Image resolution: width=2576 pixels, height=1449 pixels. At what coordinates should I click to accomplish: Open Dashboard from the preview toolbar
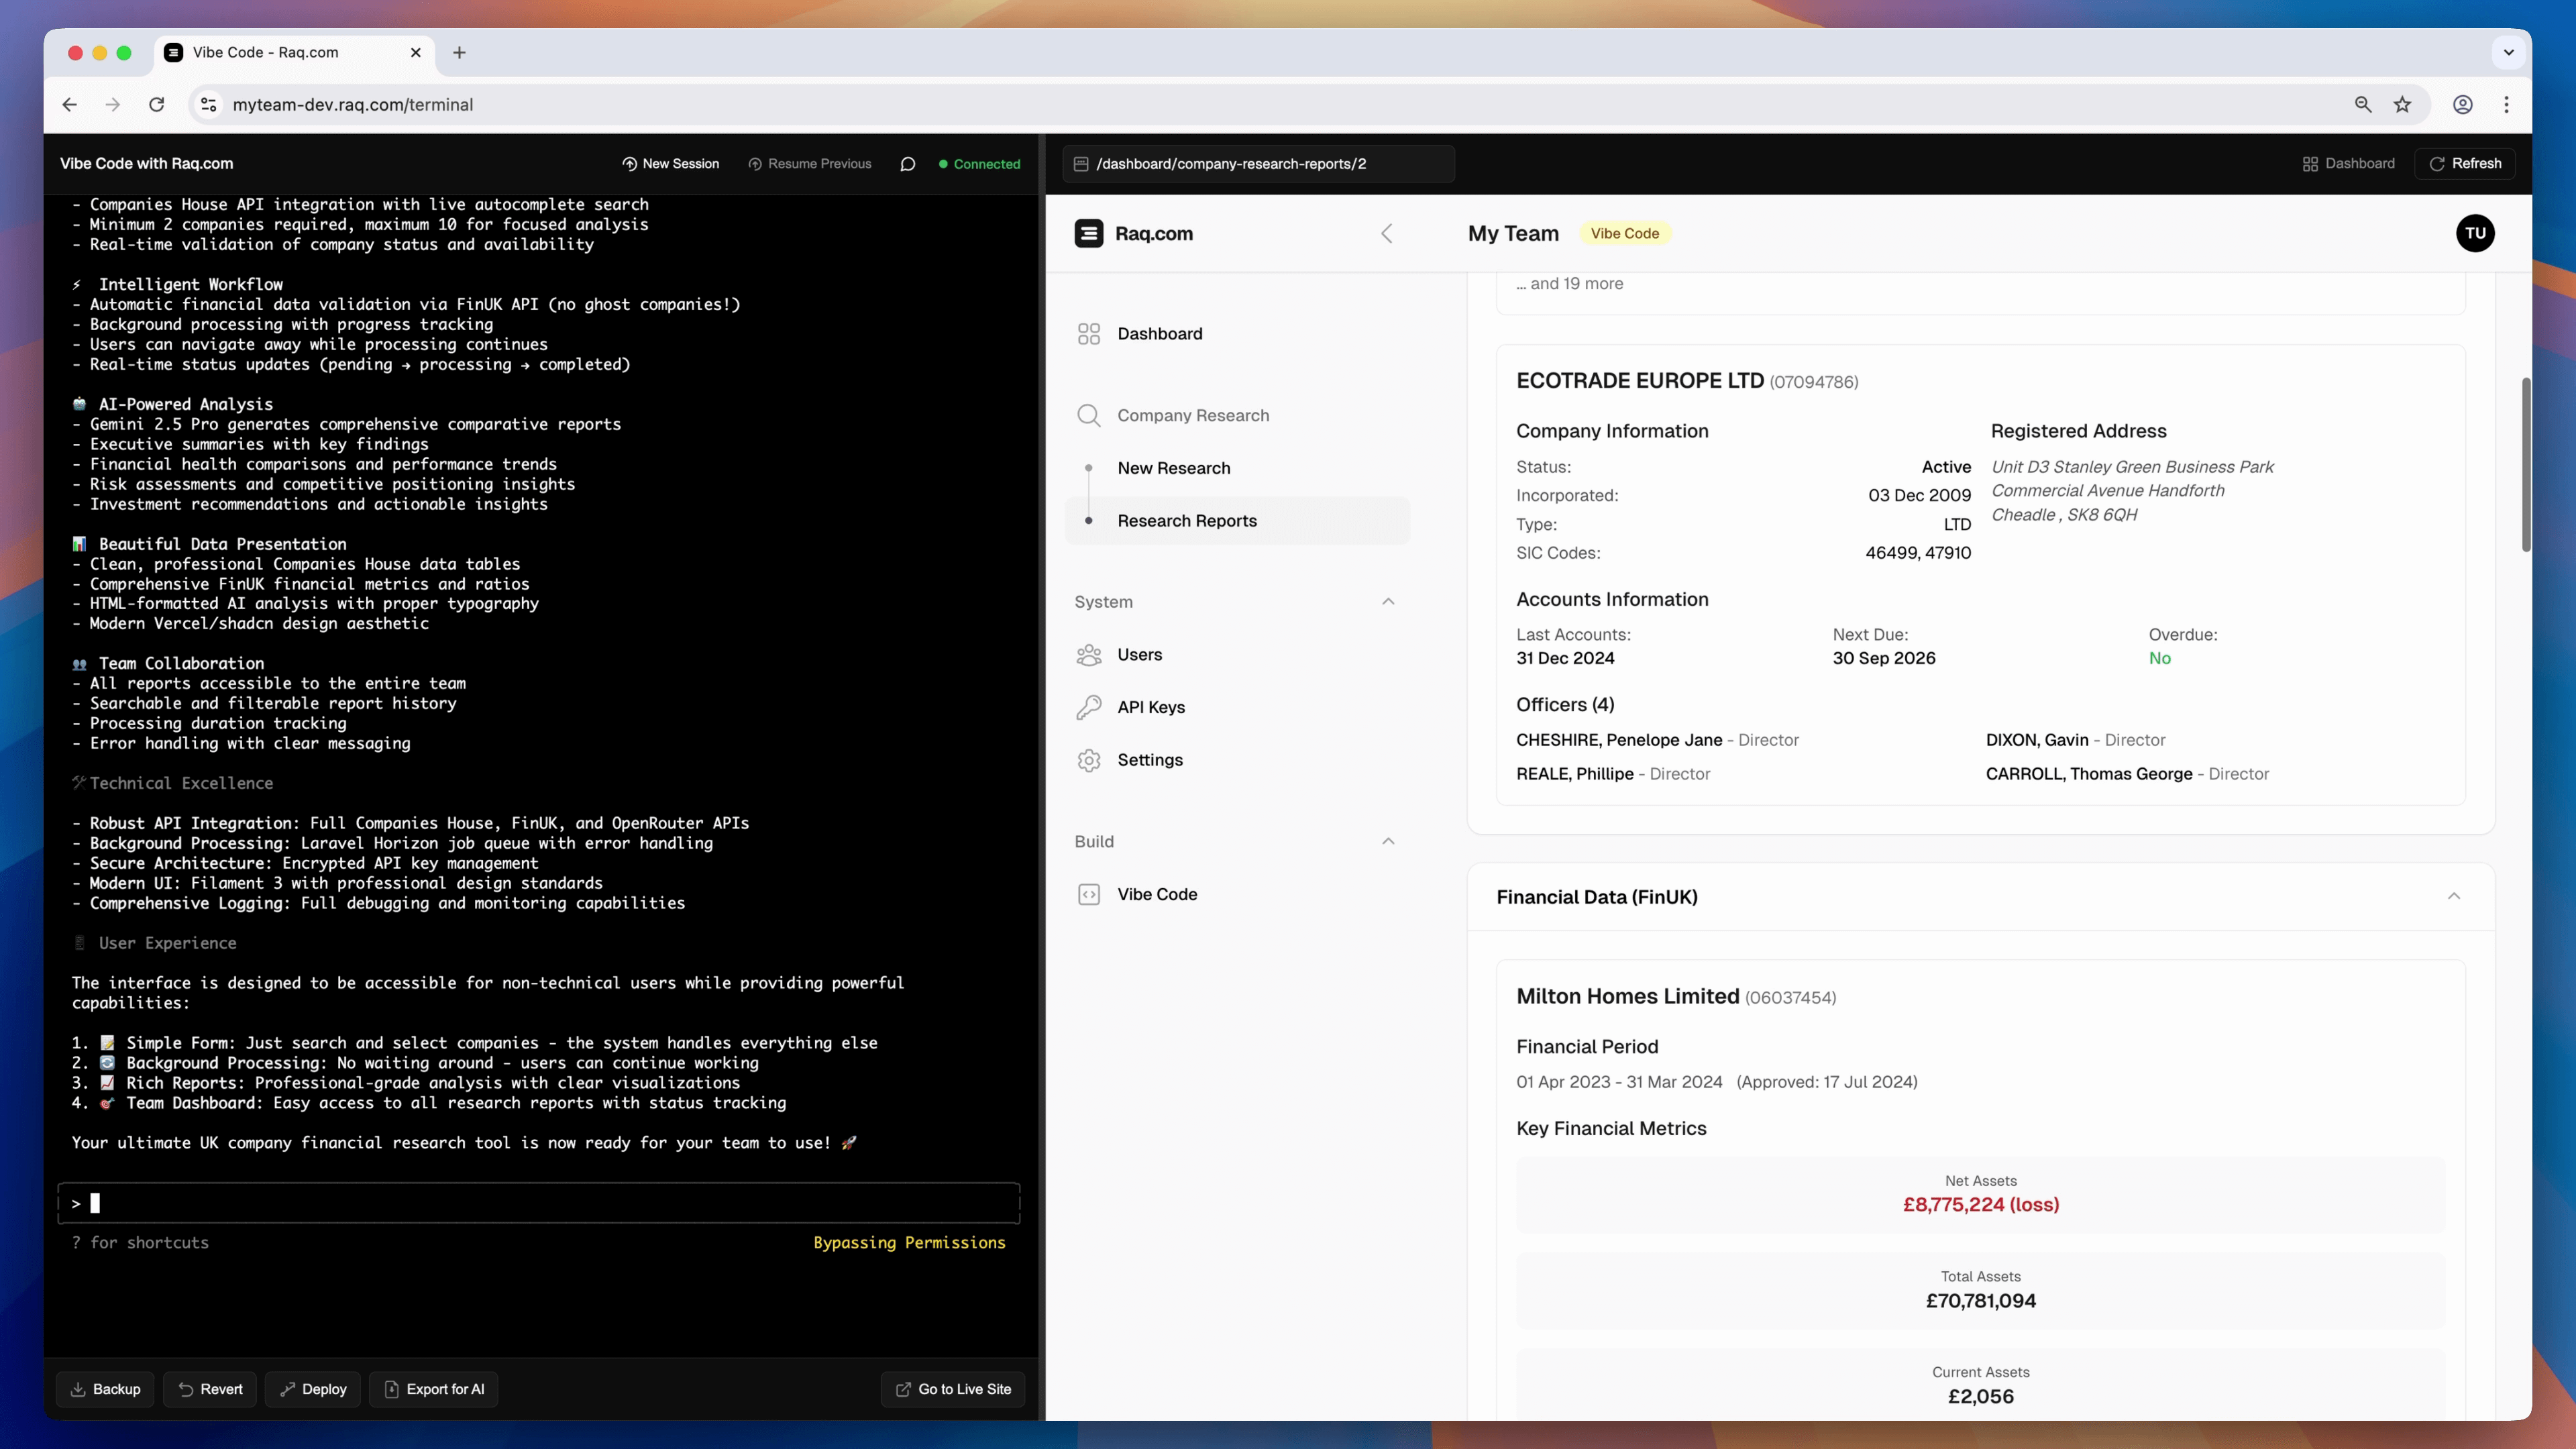tap(2348, 164)
